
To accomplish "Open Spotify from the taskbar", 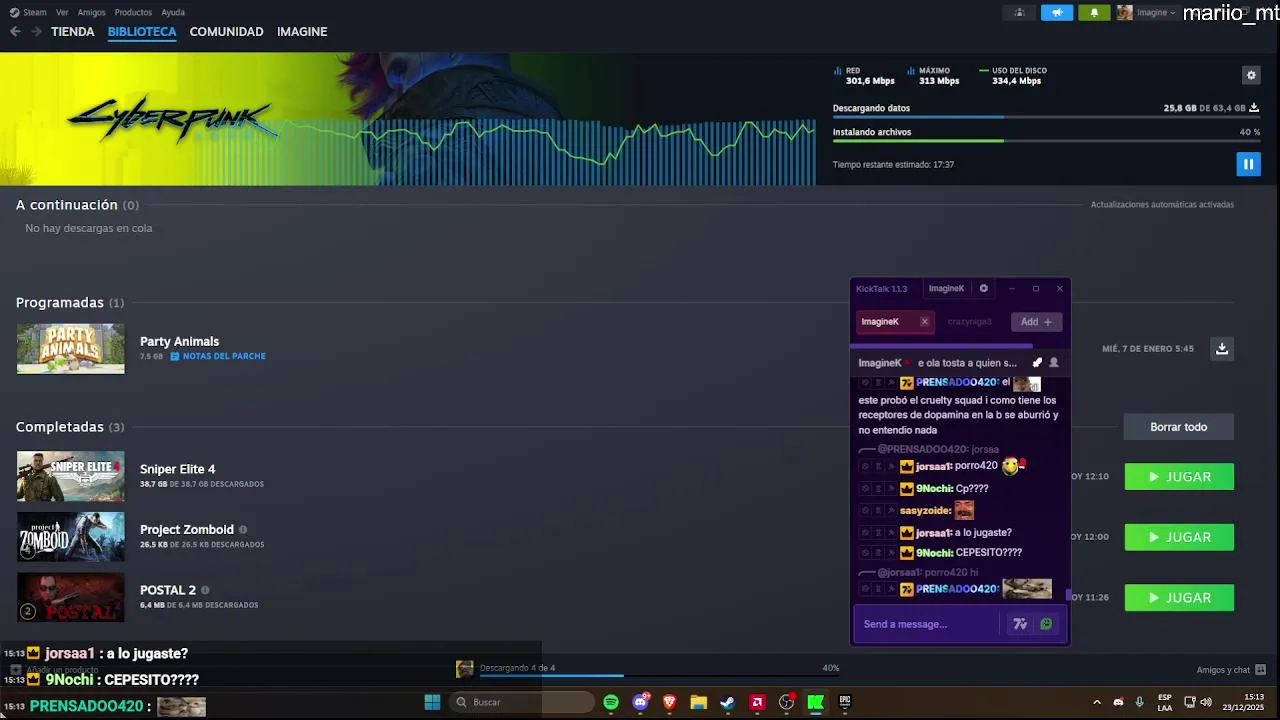I will [611, 702].
